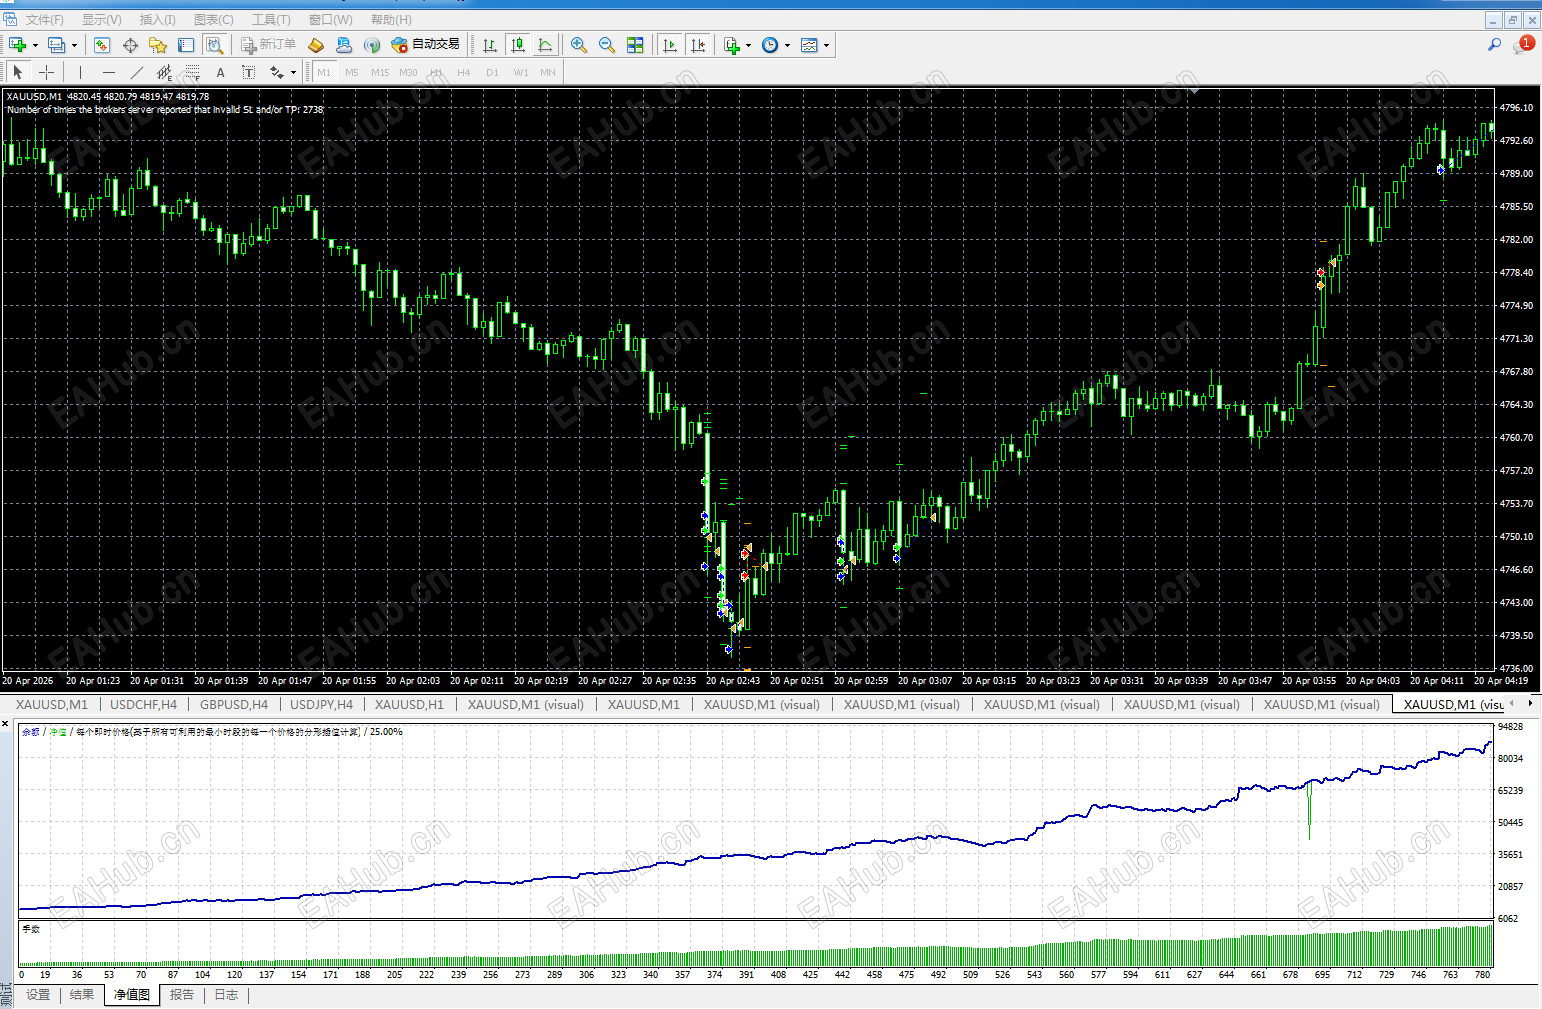Select the vertical line drawing tool
Screen dimensions: 1542x1009
(81, 72)
